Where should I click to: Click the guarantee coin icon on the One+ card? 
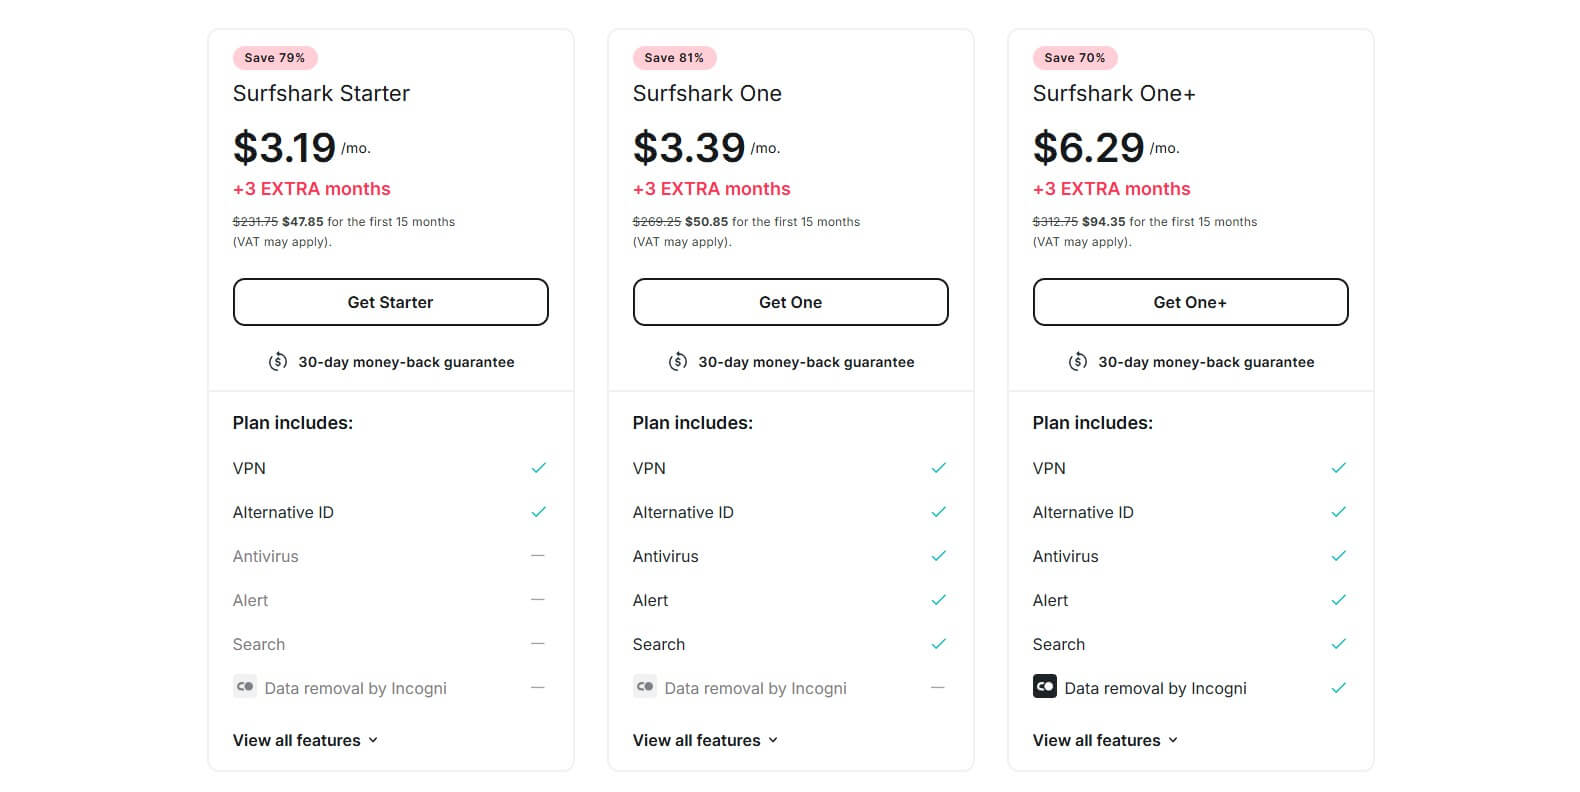tap(1078, 361)
